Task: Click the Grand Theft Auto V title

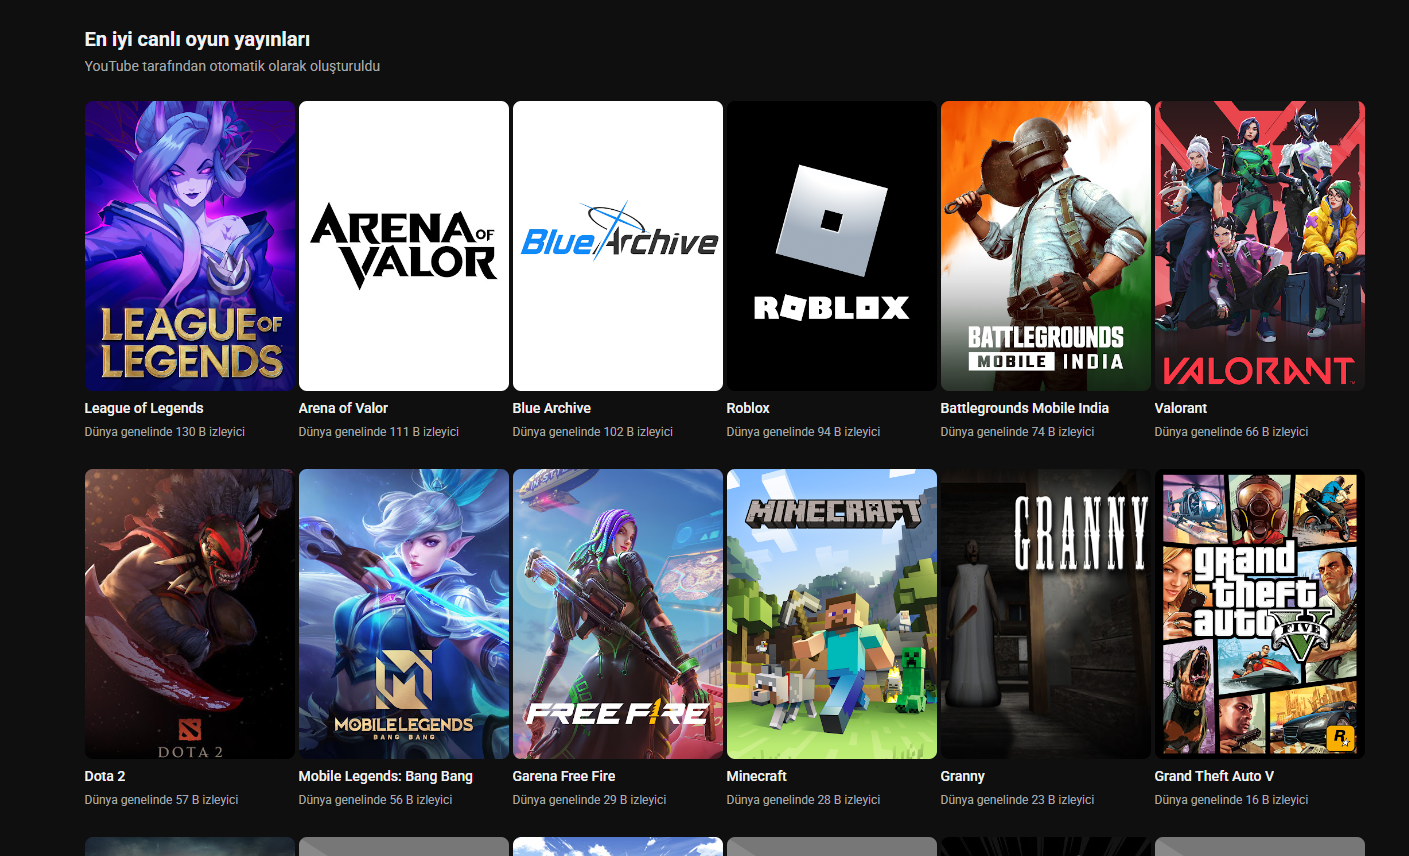Action: click(x=1214, y=776)
